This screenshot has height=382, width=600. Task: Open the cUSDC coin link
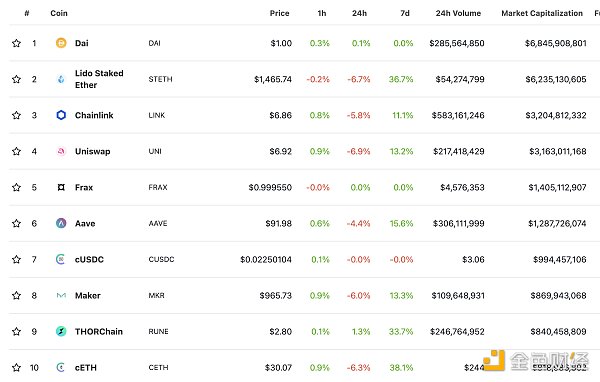(89, 260)
